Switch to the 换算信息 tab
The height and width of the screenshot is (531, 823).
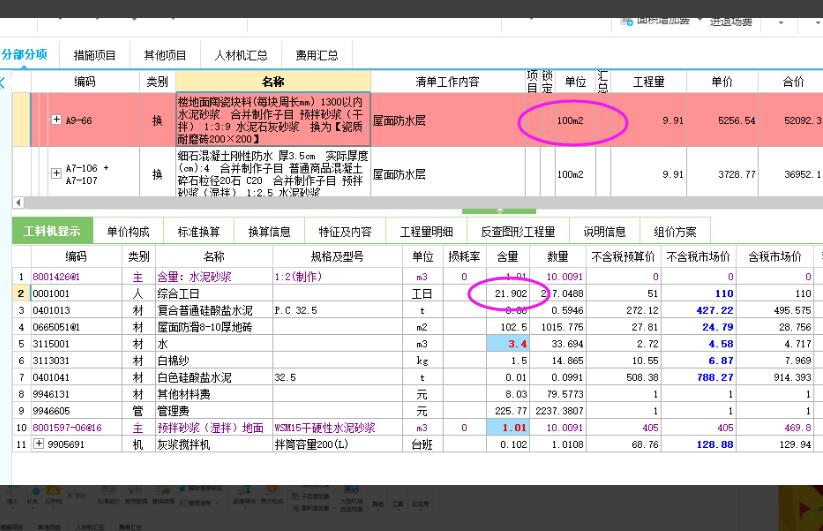(x=269, y=231)
